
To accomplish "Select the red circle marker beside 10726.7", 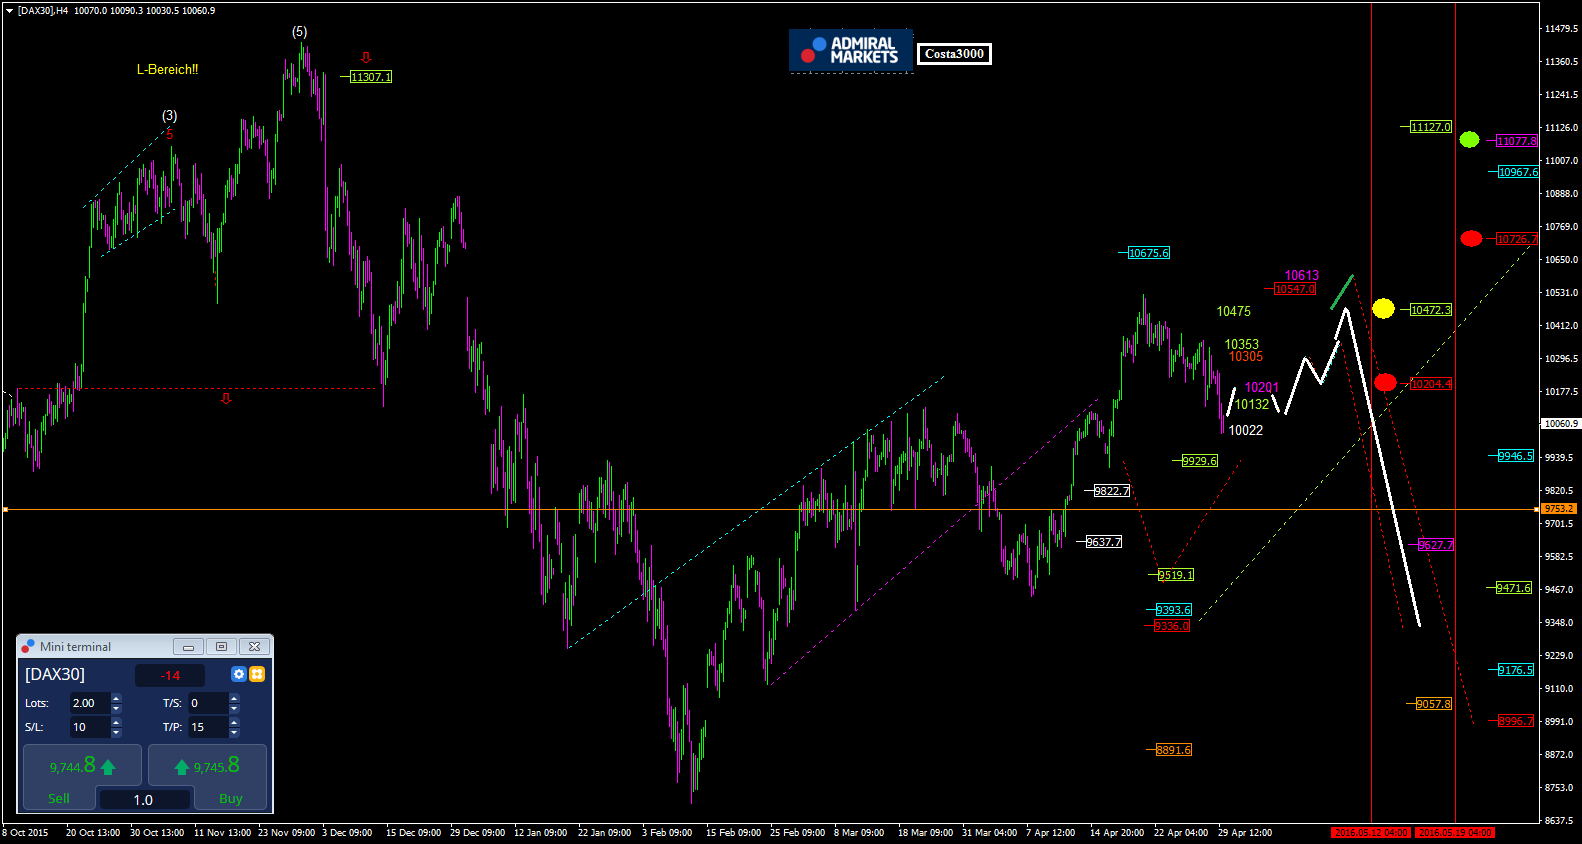I will point(1471,239).
